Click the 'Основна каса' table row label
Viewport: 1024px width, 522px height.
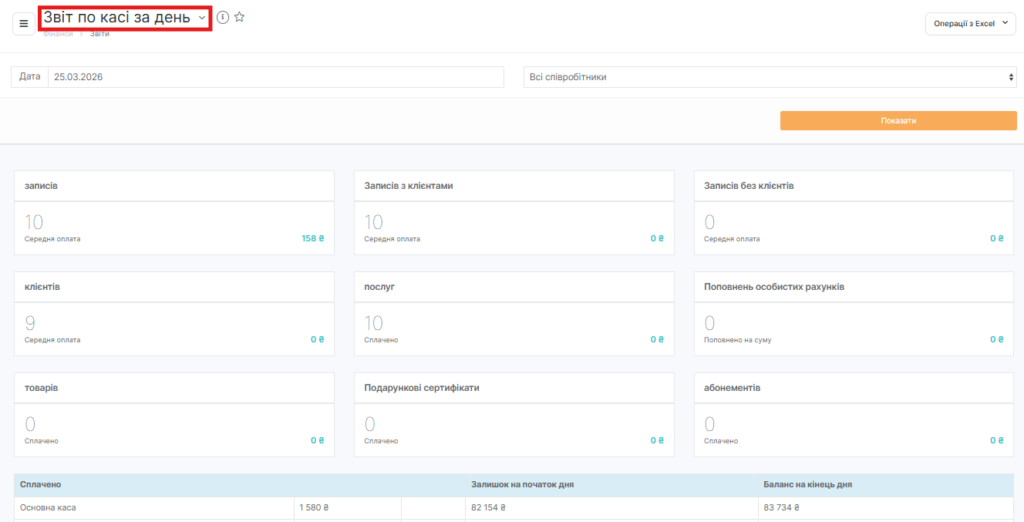tap(48, 508)
